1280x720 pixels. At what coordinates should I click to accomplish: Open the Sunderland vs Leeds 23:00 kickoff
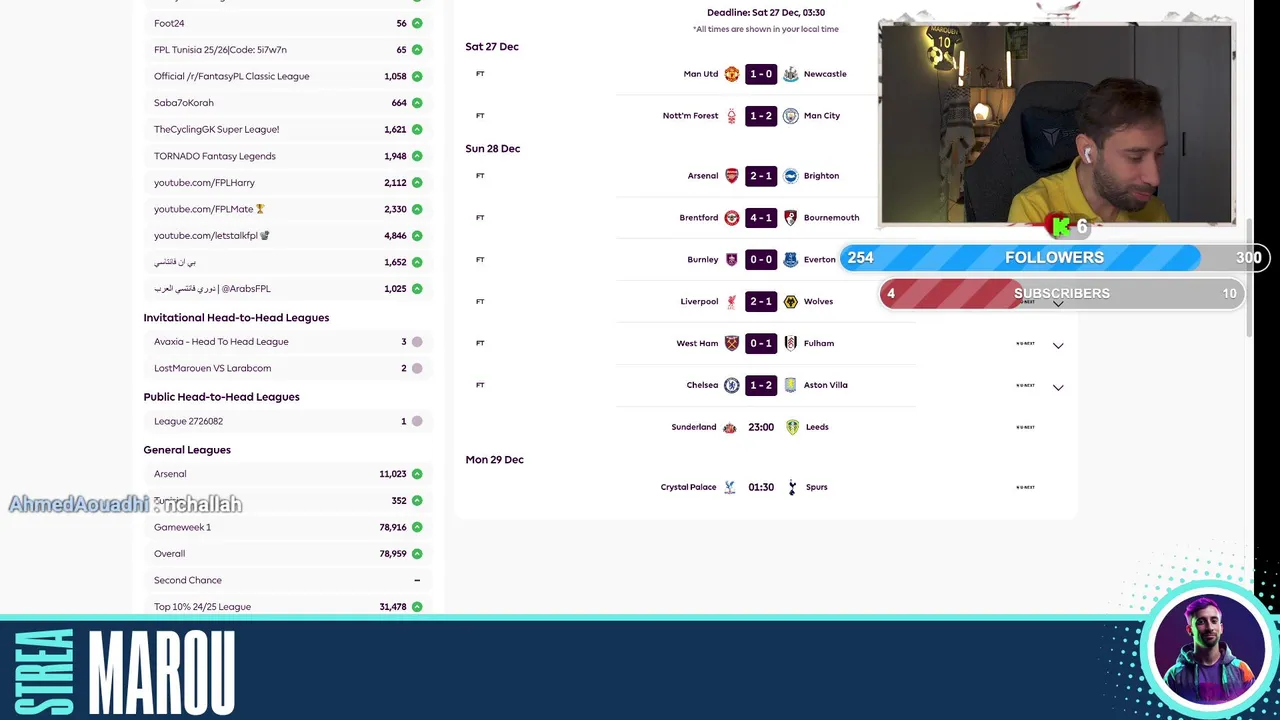(761, 427)
